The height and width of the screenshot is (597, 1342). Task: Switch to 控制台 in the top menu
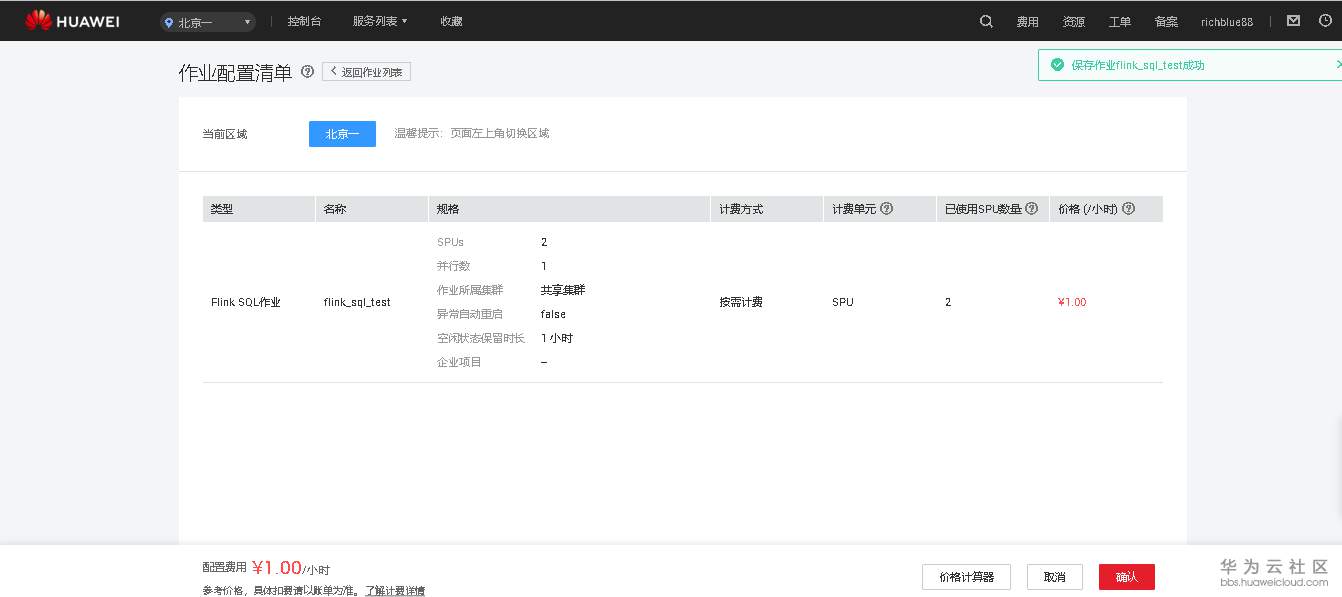point(304,21)
